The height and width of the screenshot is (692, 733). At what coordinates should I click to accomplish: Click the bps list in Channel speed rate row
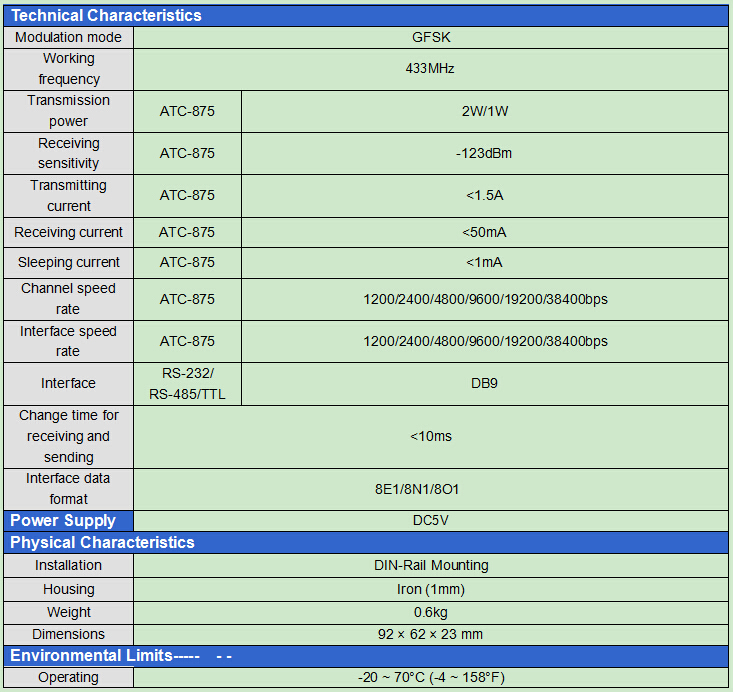486,299
